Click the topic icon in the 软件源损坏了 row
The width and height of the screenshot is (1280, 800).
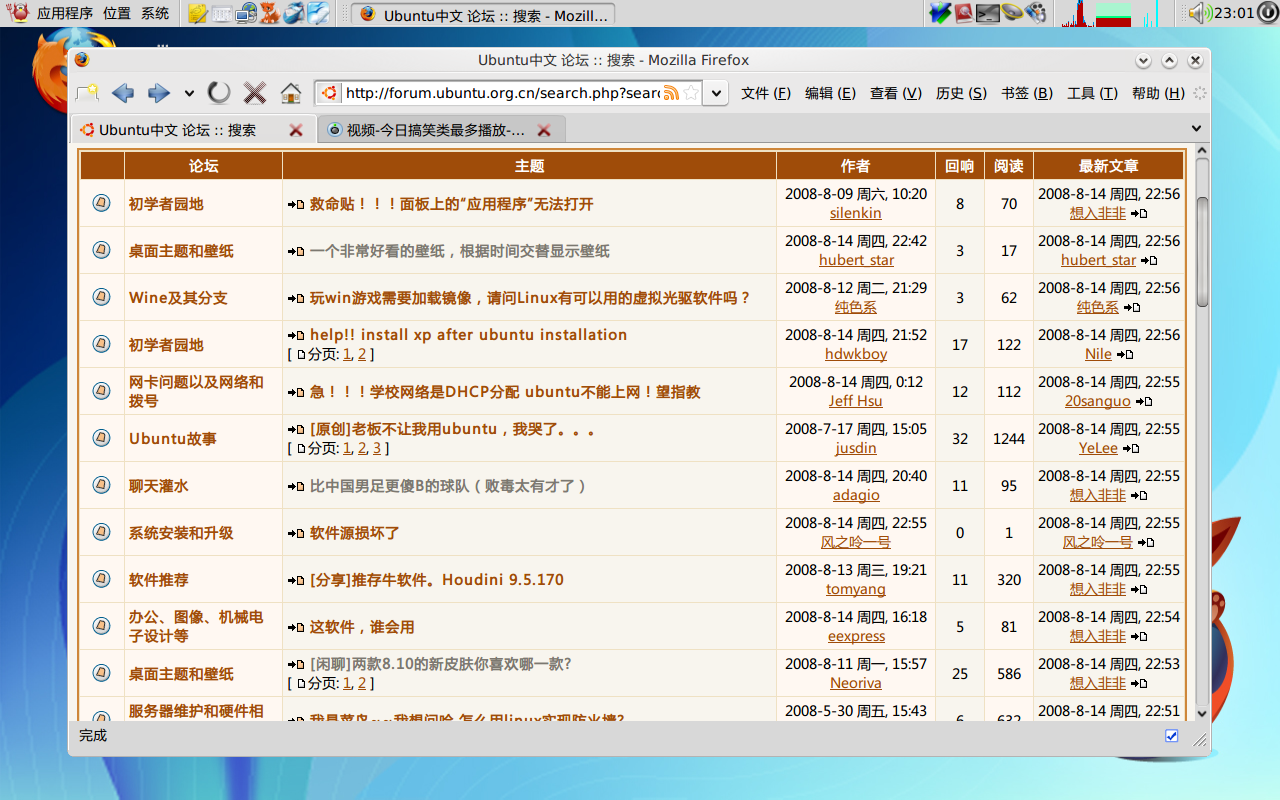[x=101, y=531]
